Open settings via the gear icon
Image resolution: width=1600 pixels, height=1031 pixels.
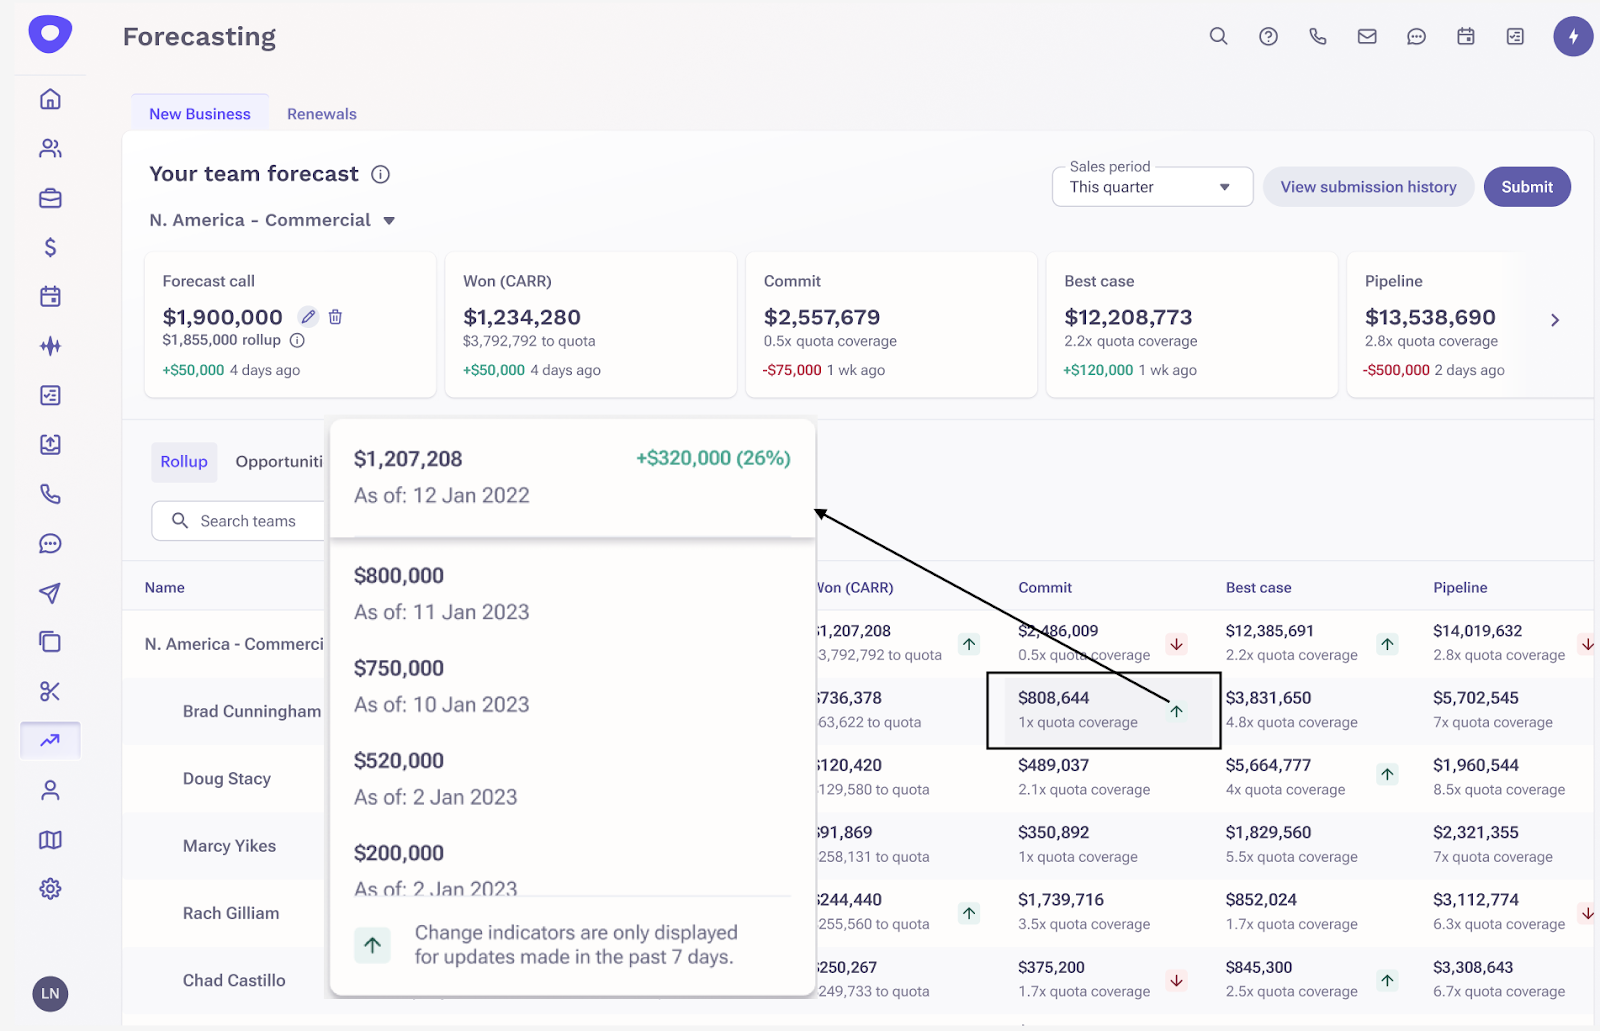tap(50, 889)
